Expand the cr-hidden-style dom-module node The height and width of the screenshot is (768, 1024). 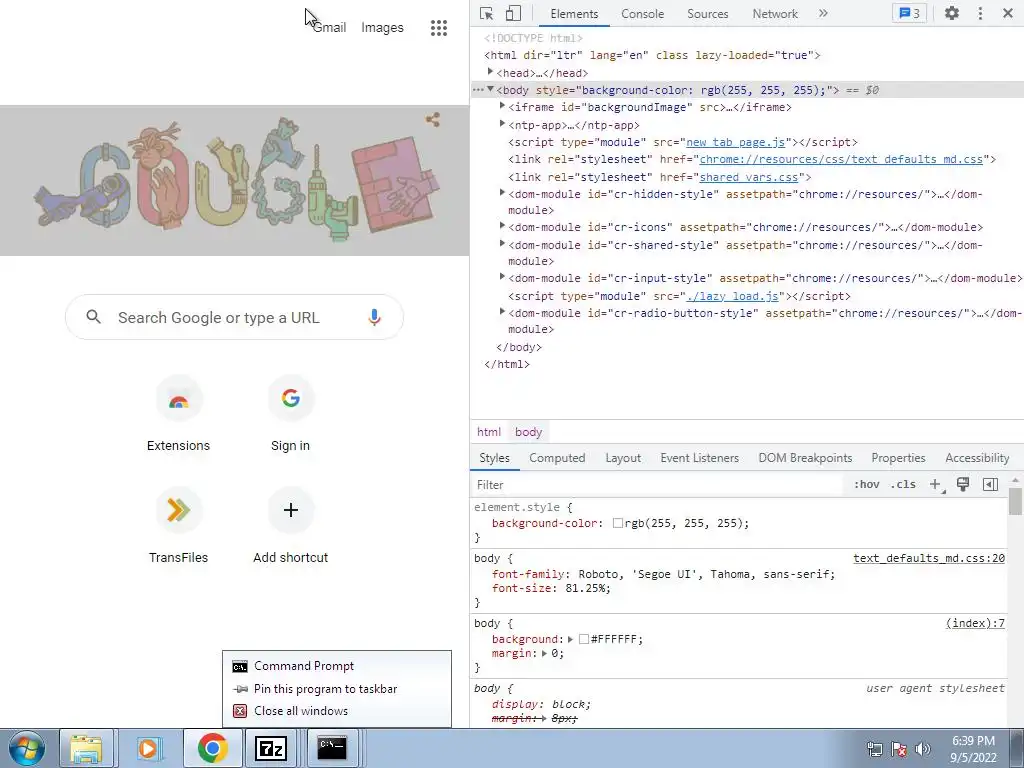(502, 193)
